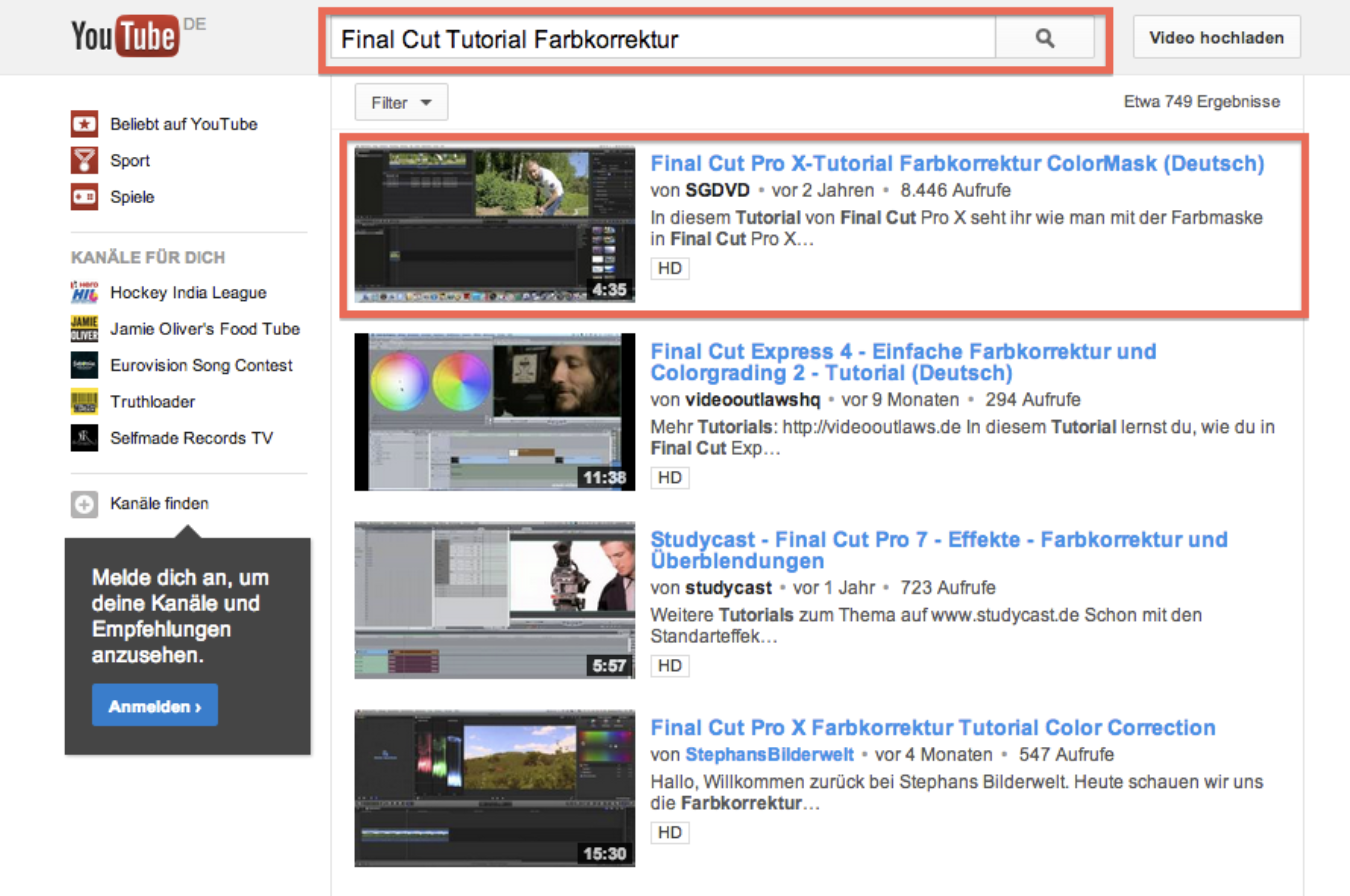Click the Truthloader channel icon
Viewport: 1350px width, 896px height.
pos(84,401)
